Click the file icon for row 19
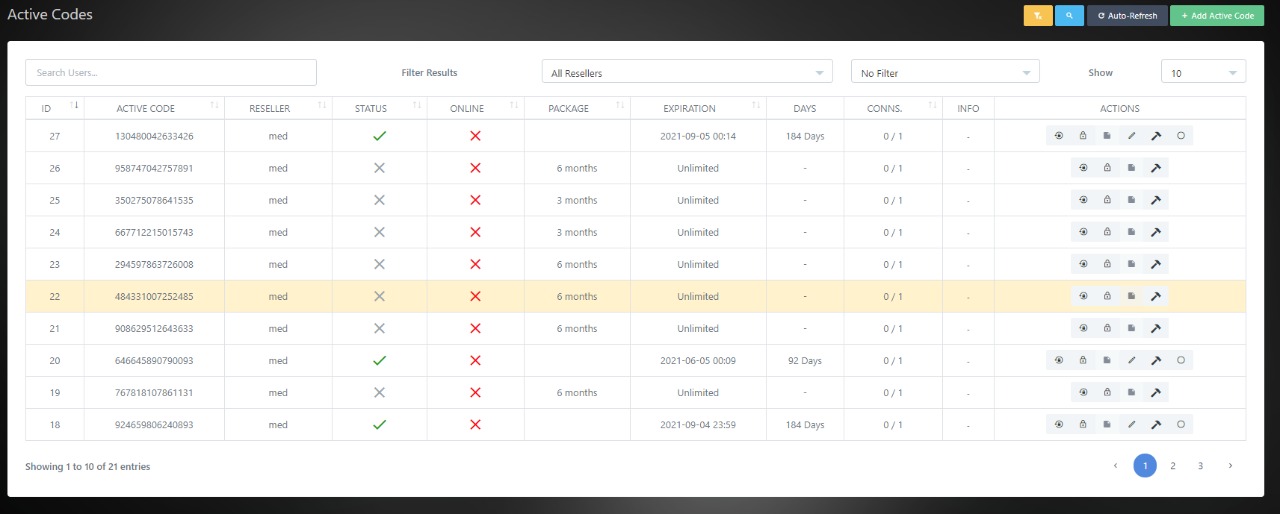Viewport: 1280px width, 514px height. [x=1132, y=392]
